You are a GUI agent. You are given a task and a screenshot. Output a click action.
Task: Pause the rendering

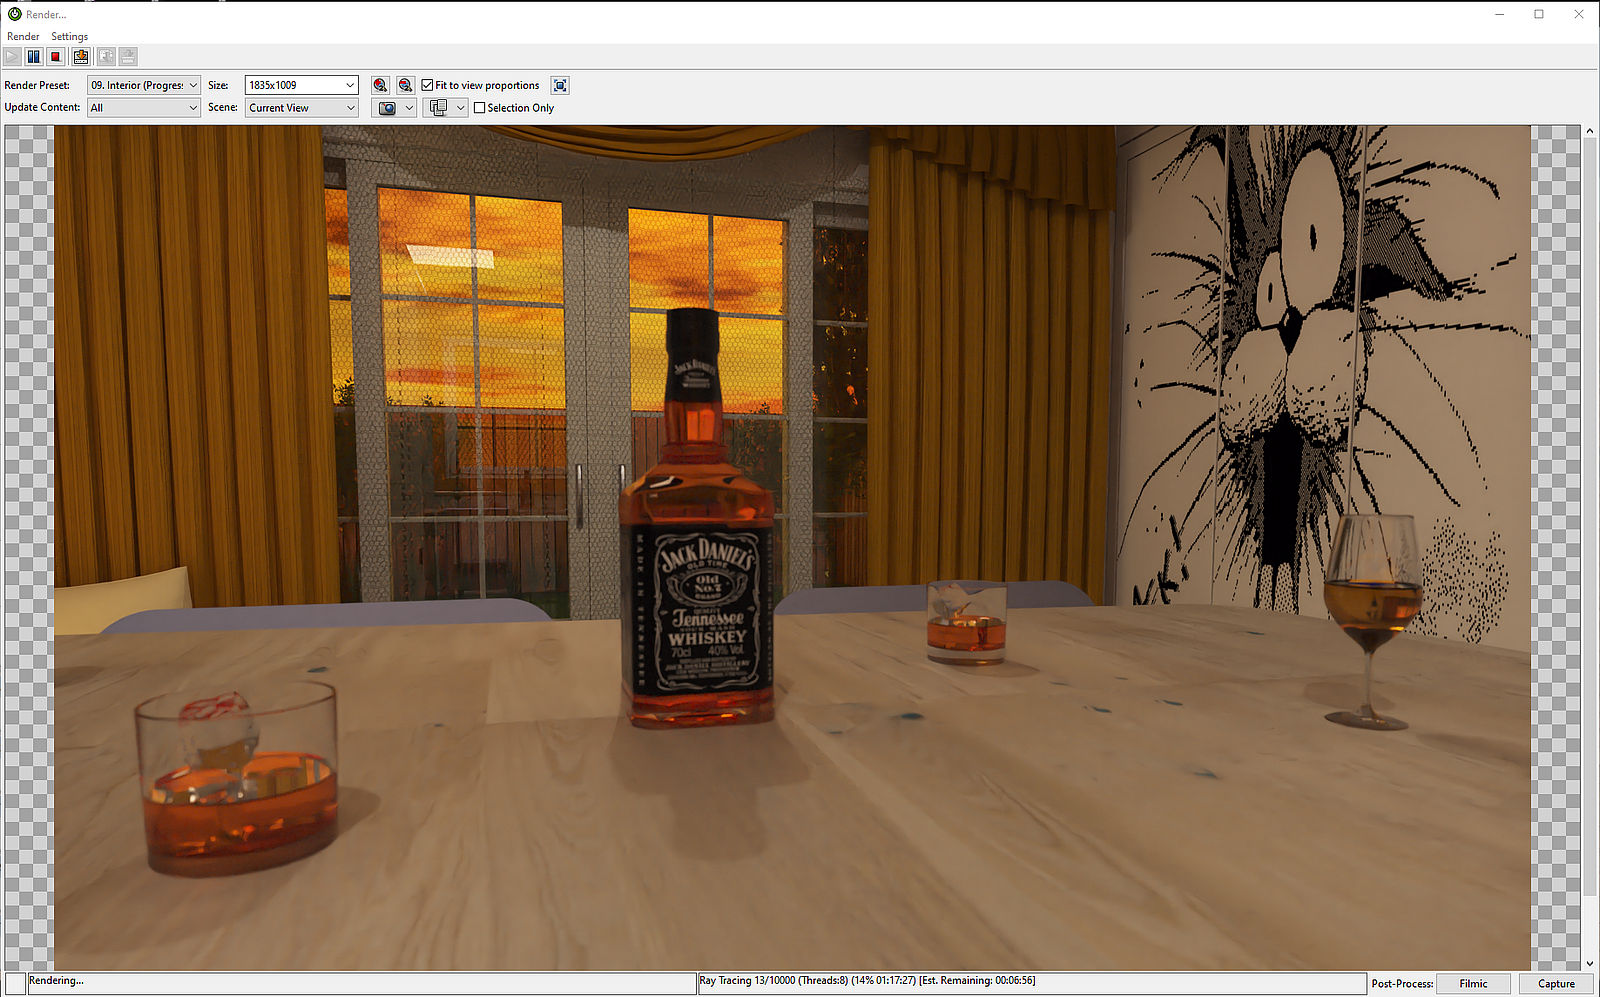click(x=34, y=57)
